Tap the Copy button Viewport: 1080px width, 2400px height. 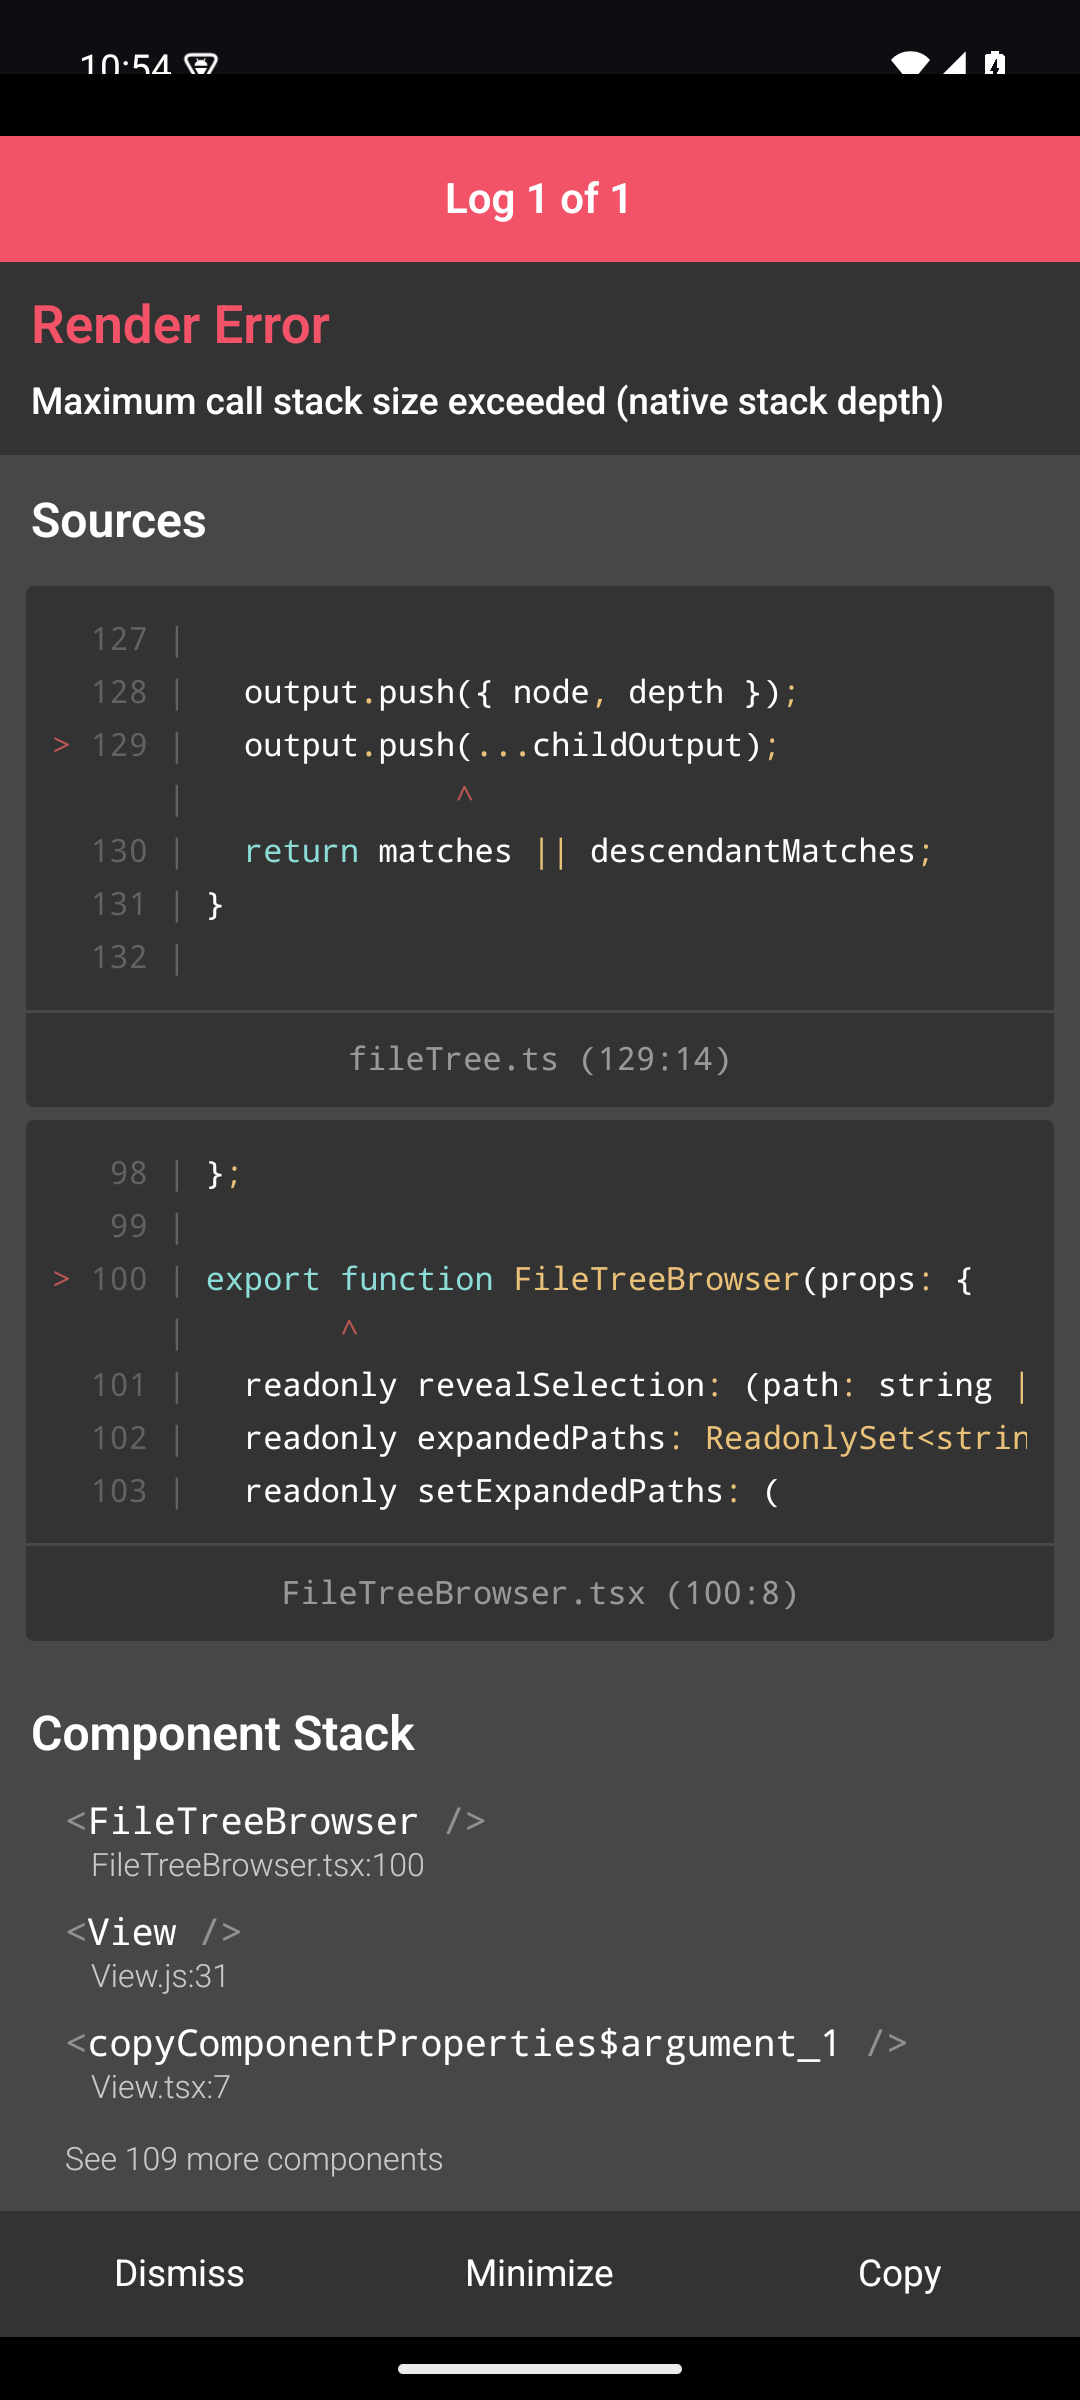coord(900,2273)
